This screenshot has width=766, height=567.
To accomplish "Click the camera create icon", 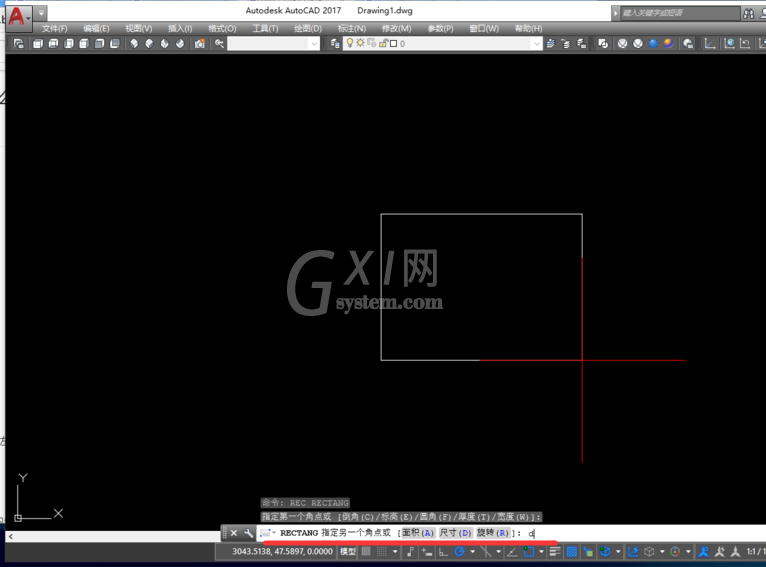I will (199, 44).
